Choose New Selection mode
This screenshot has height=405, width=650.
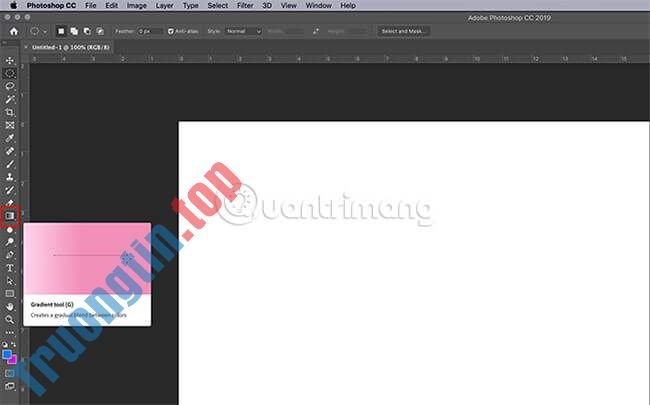(61, 31)
